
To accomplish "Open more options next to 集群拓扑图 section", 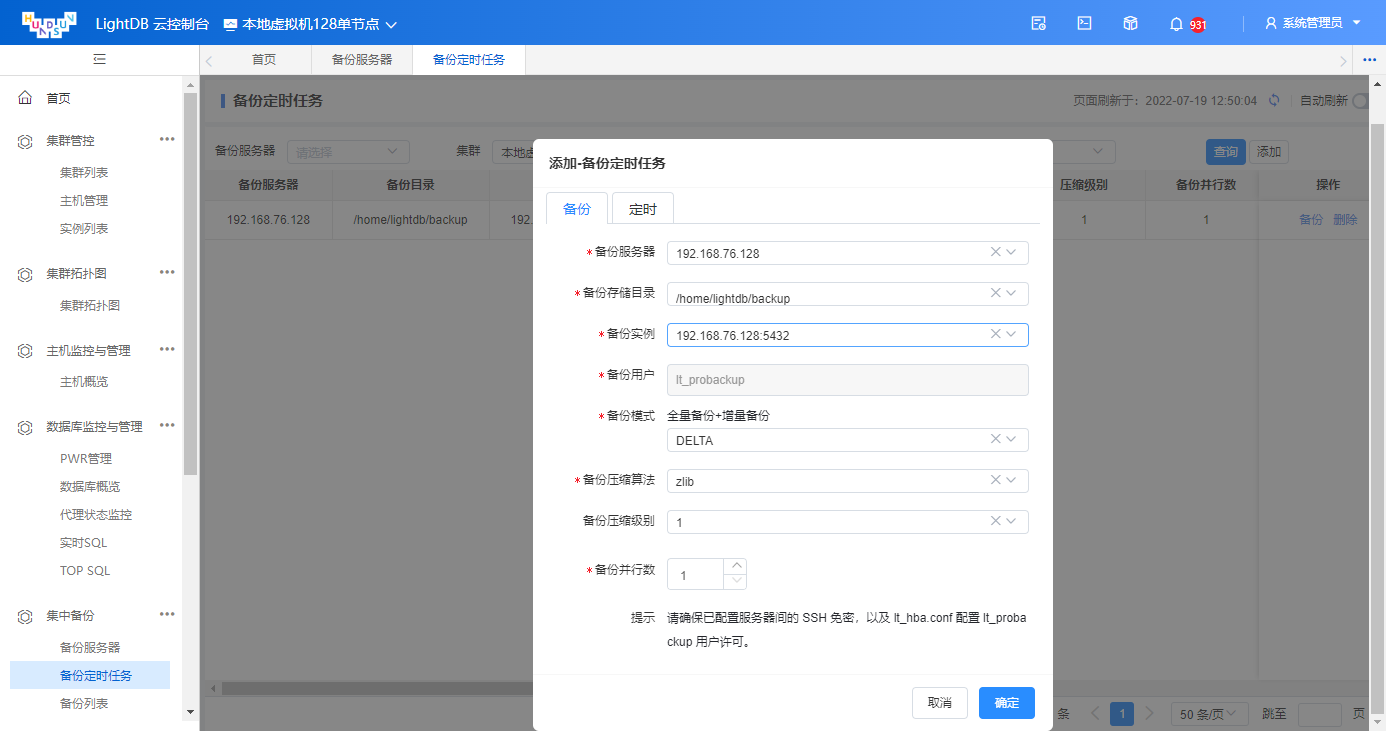I will (167, 272).
